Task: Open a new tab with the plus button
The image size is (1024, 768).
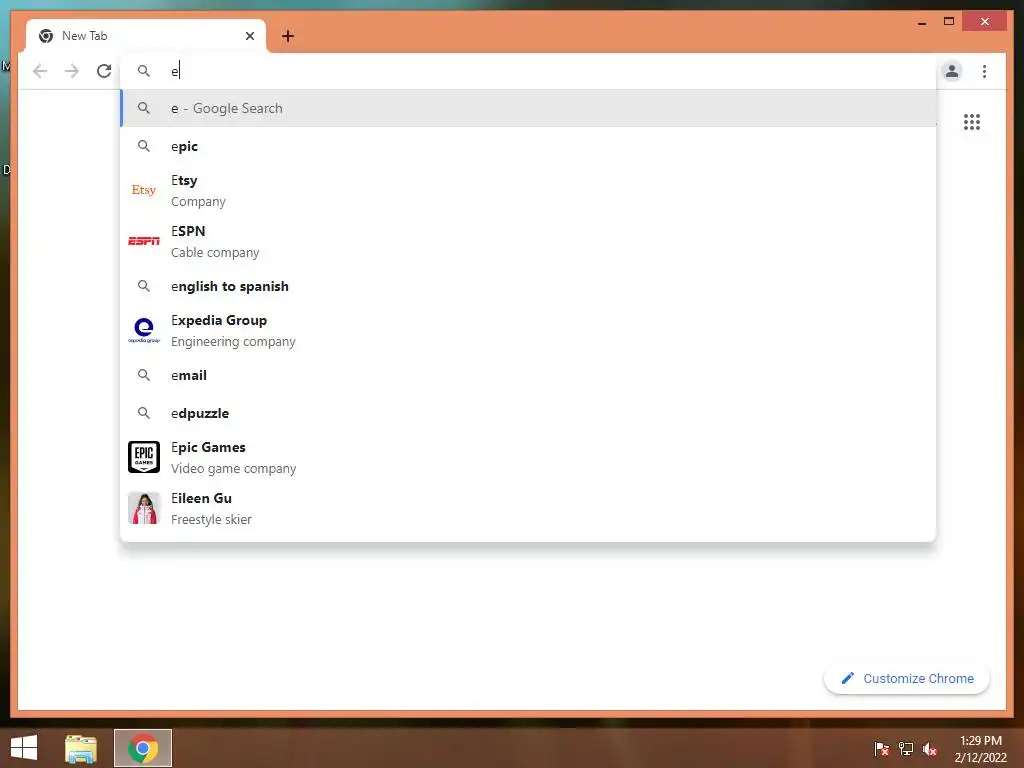Action: (x=288, y=36)
